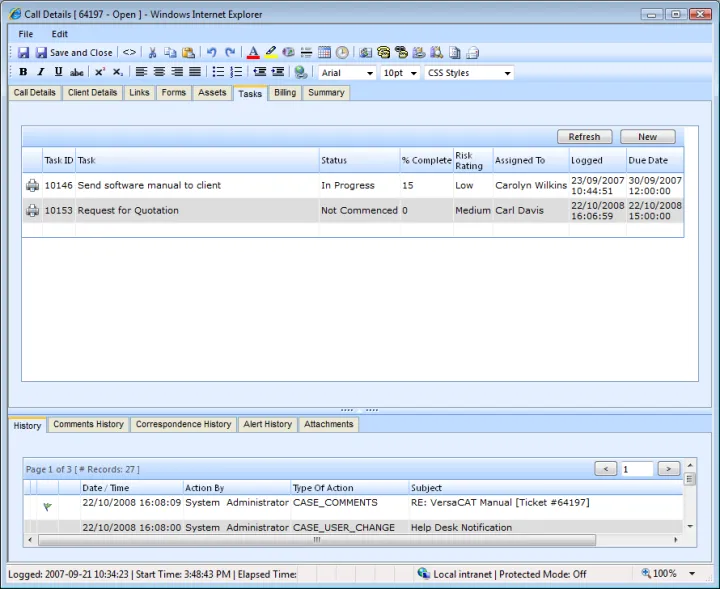Go to next history page

[x=669, y=469]
